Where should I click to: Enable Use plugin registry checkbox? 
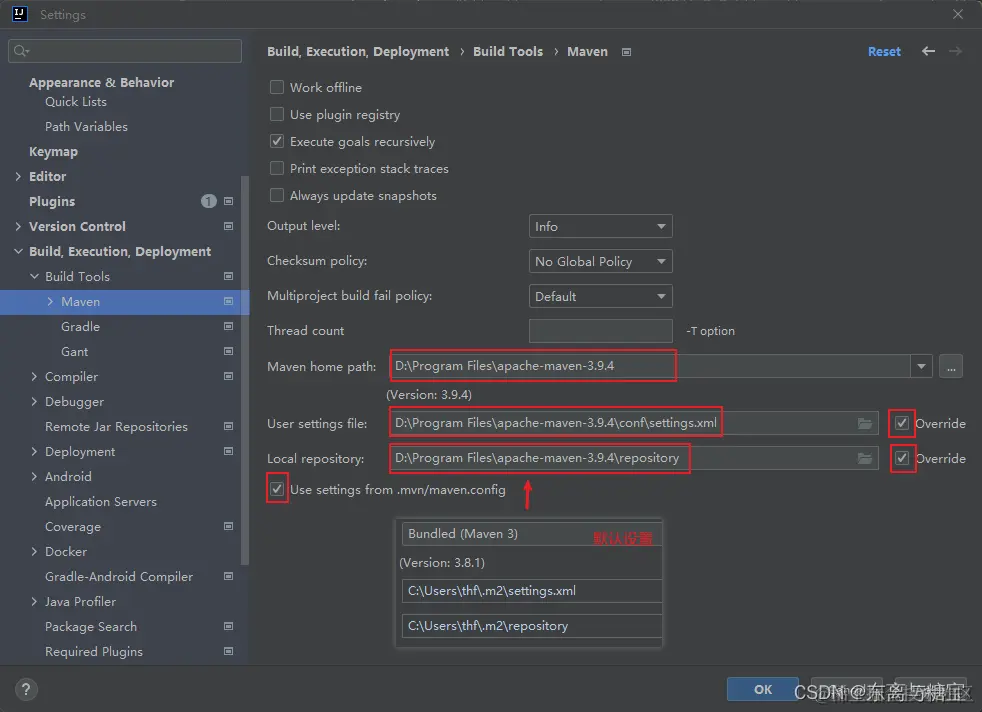click(277, 114)
